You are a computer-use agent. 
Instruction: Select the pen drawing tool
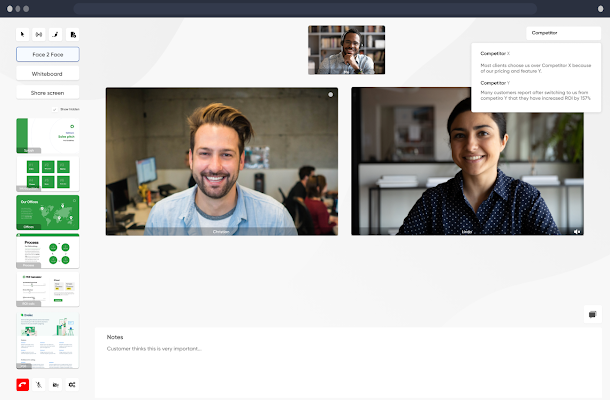[x=56, y=35]
